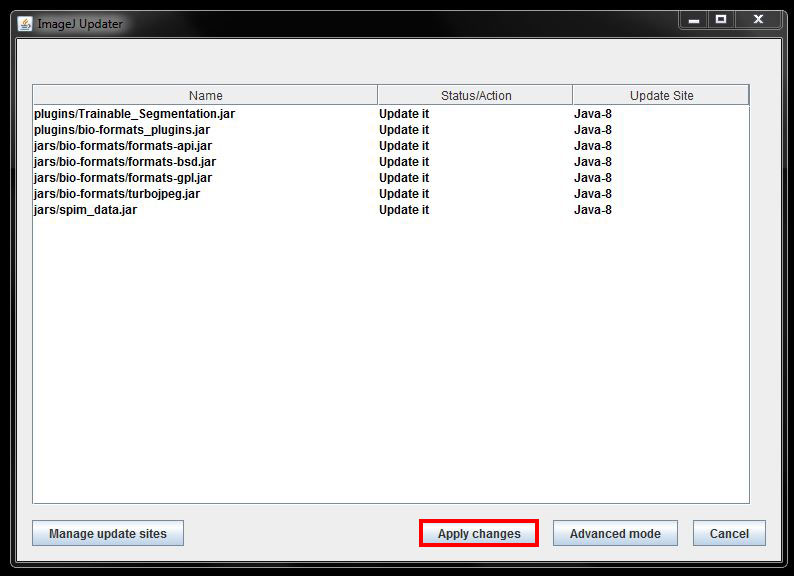Open the Update it action for Trainable_Segmentation.jar
The width and height of the screenshot is (794, 576).
pos(404,114)
